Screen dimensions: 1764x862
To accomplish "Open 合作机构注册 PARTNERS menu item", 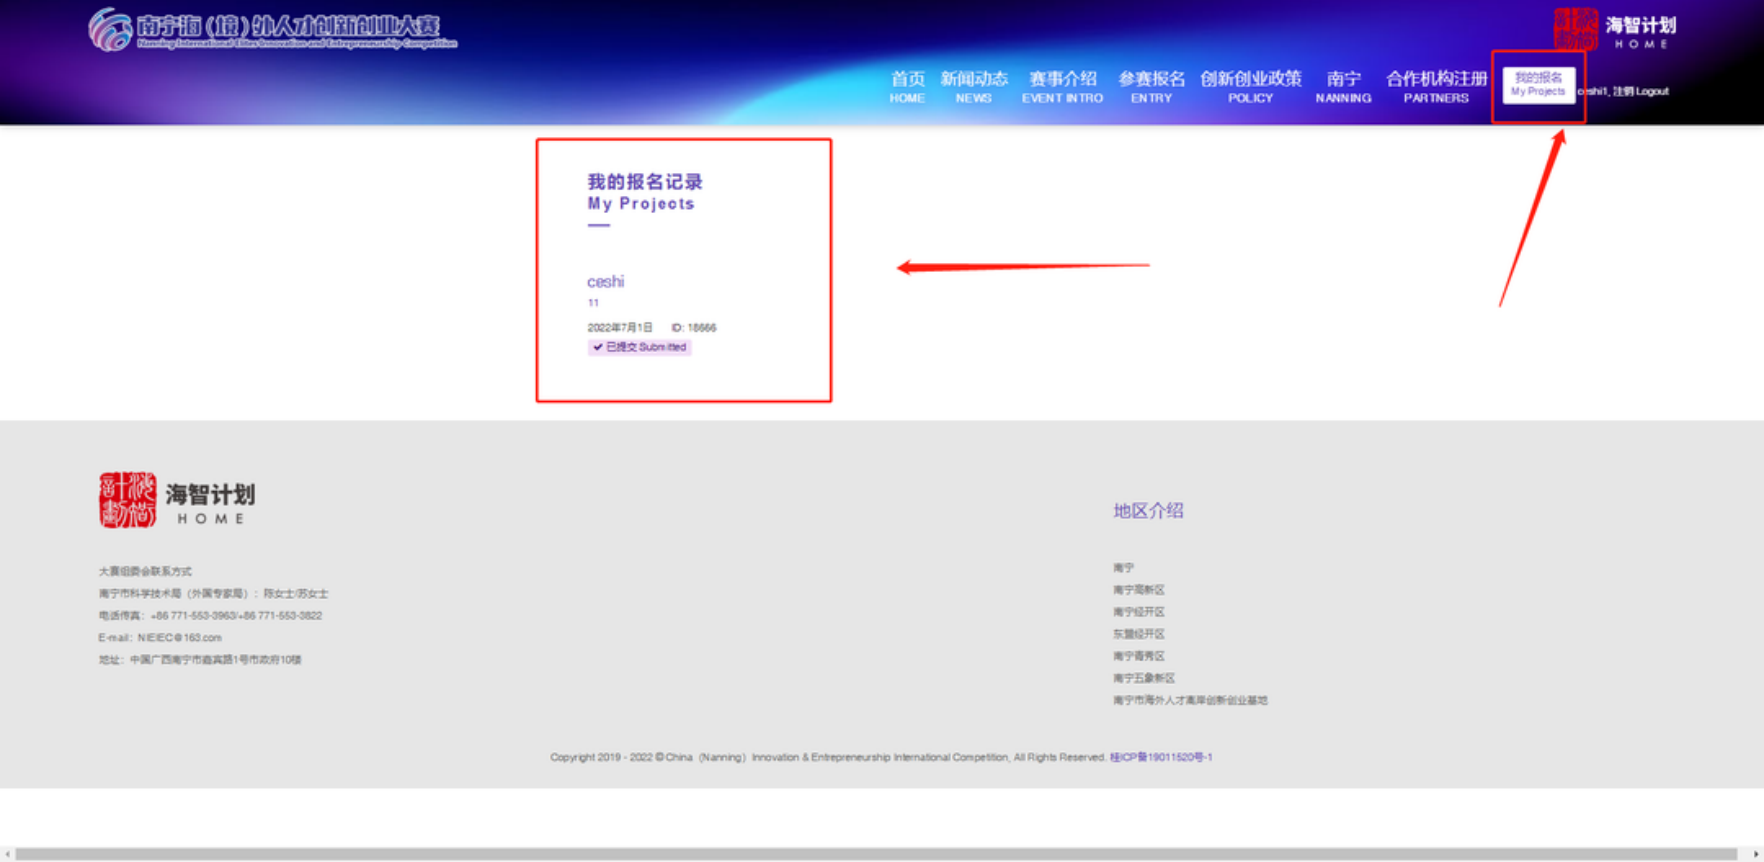I will 1436,86.
